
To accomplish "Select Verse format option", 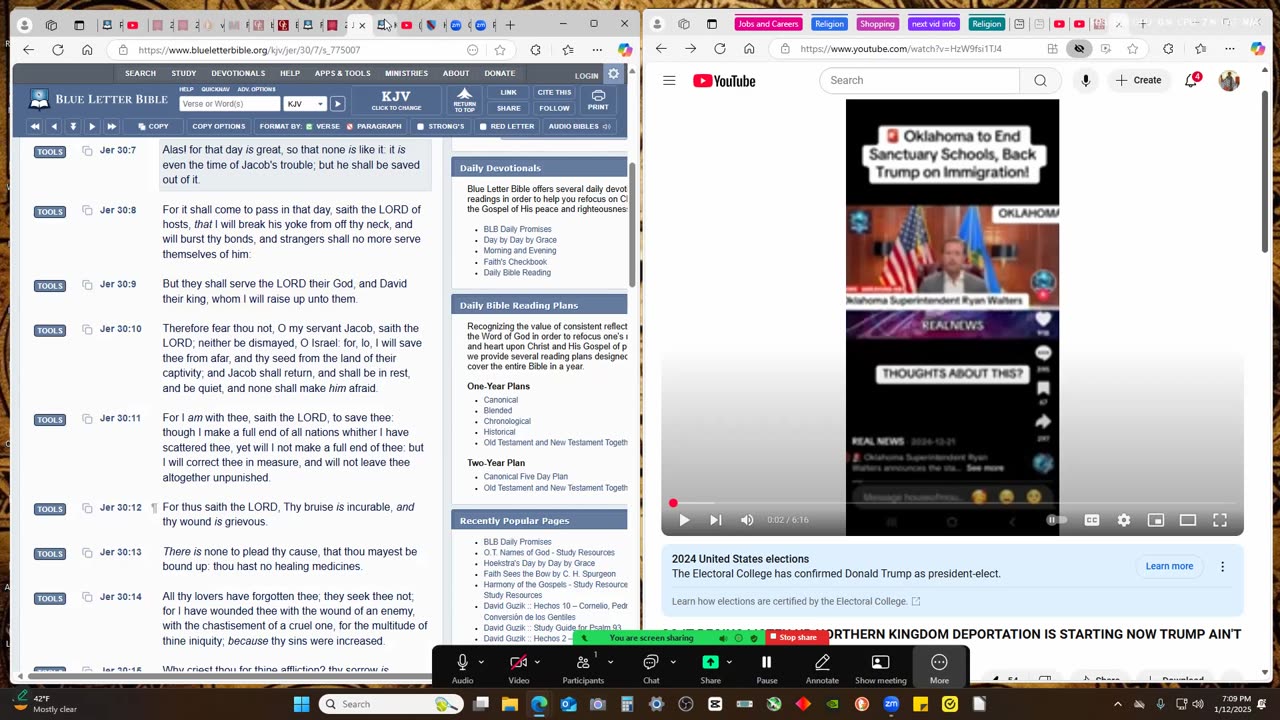I will [322, 127].
